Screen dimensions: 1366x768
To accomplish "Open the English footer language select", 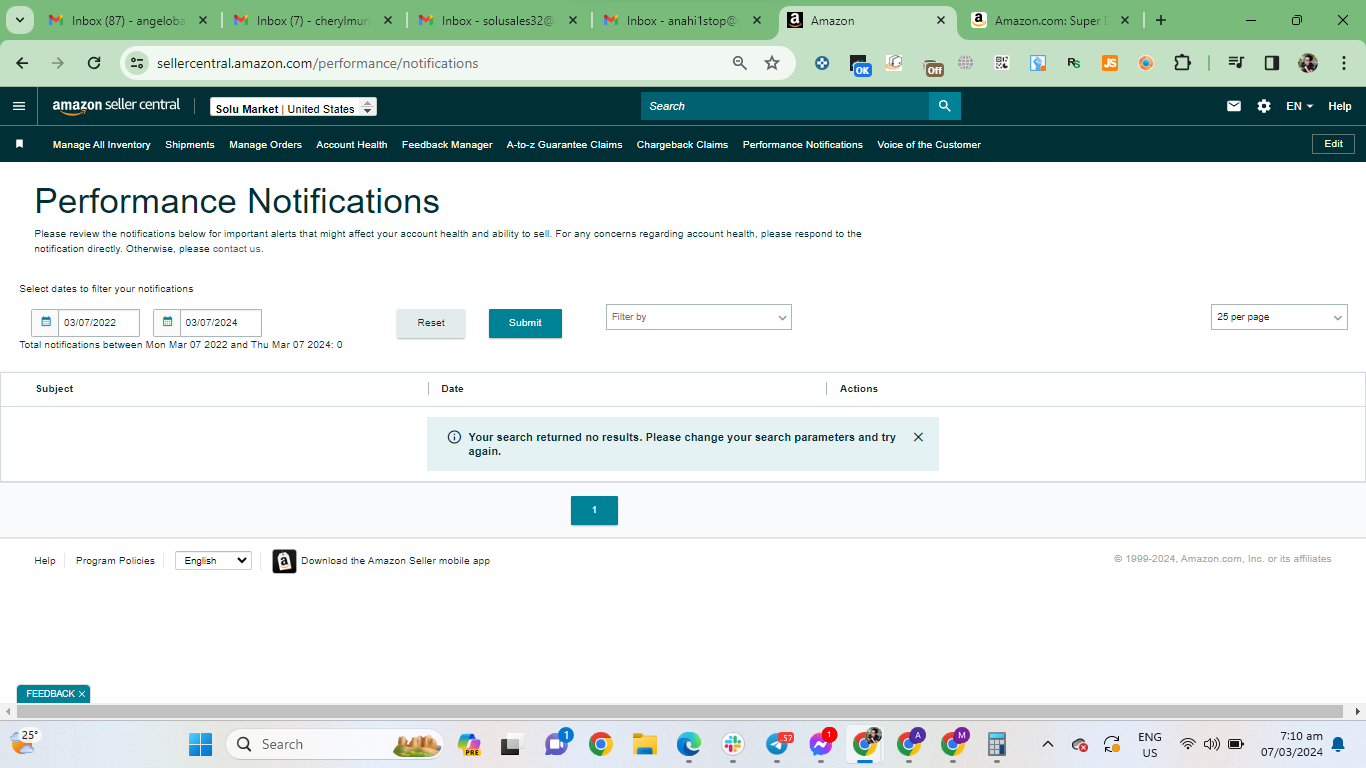I will click(x=213, y=561).
